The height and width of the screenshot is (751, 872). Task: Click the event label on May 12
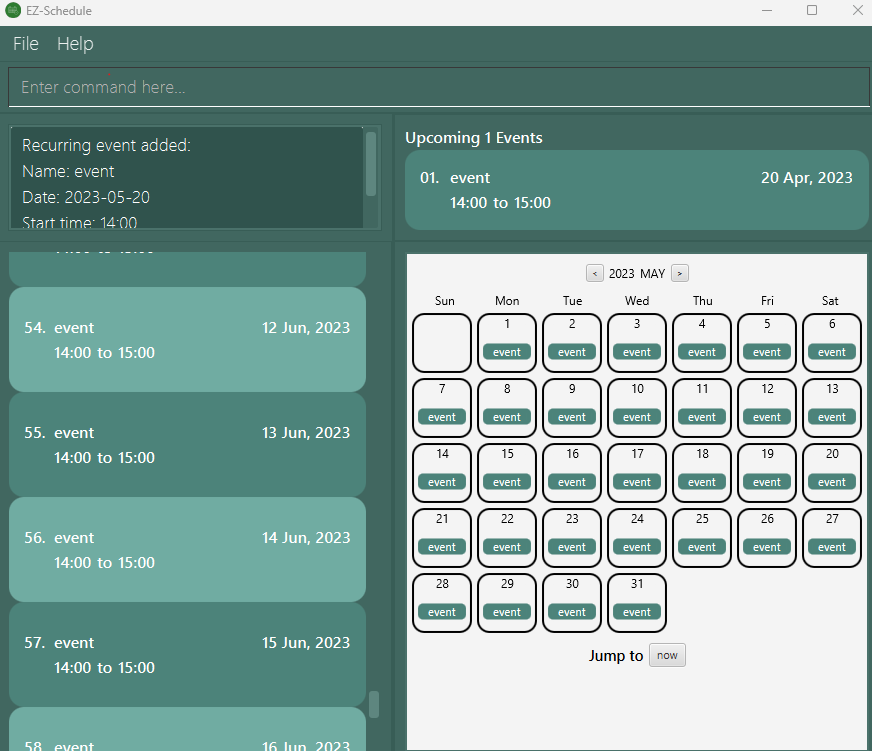(767, 417)
